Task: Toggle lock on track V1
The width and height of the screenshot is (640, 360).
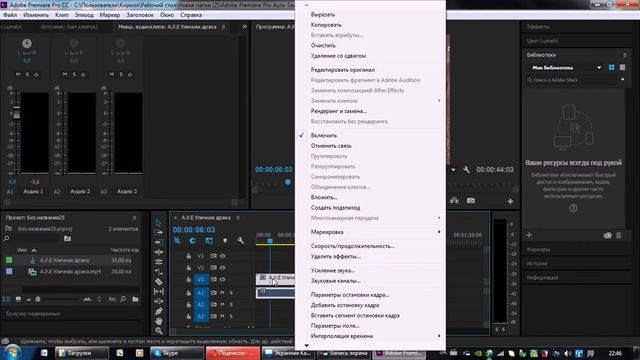Action: point(189,280)
